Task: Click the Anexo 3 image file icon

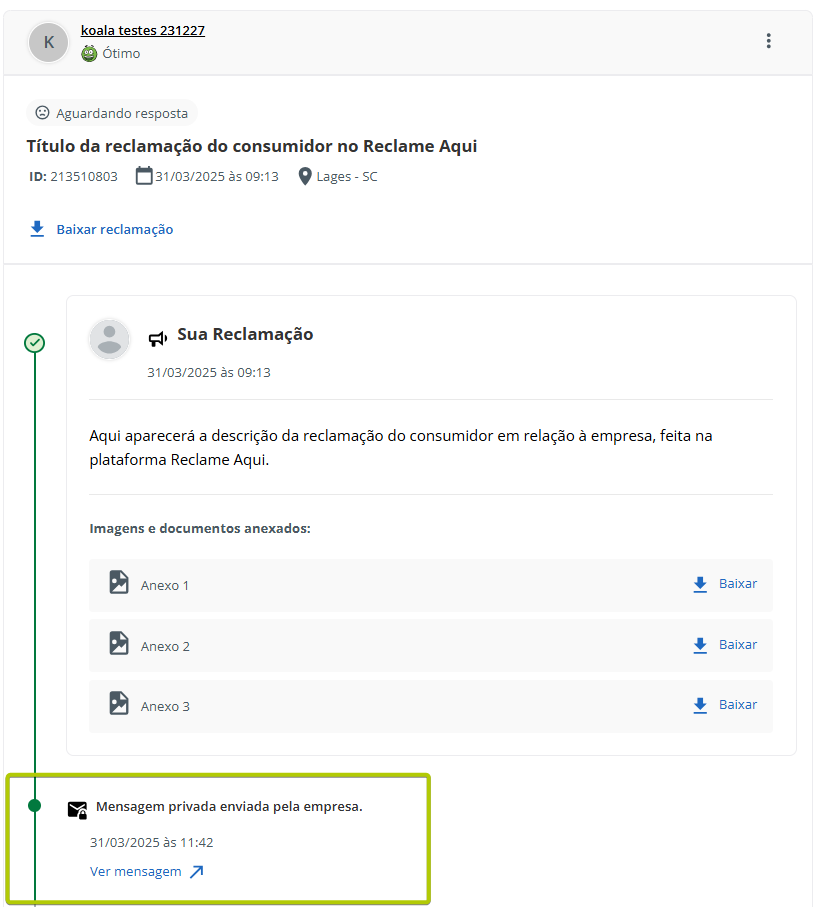Action: (119, 704)
